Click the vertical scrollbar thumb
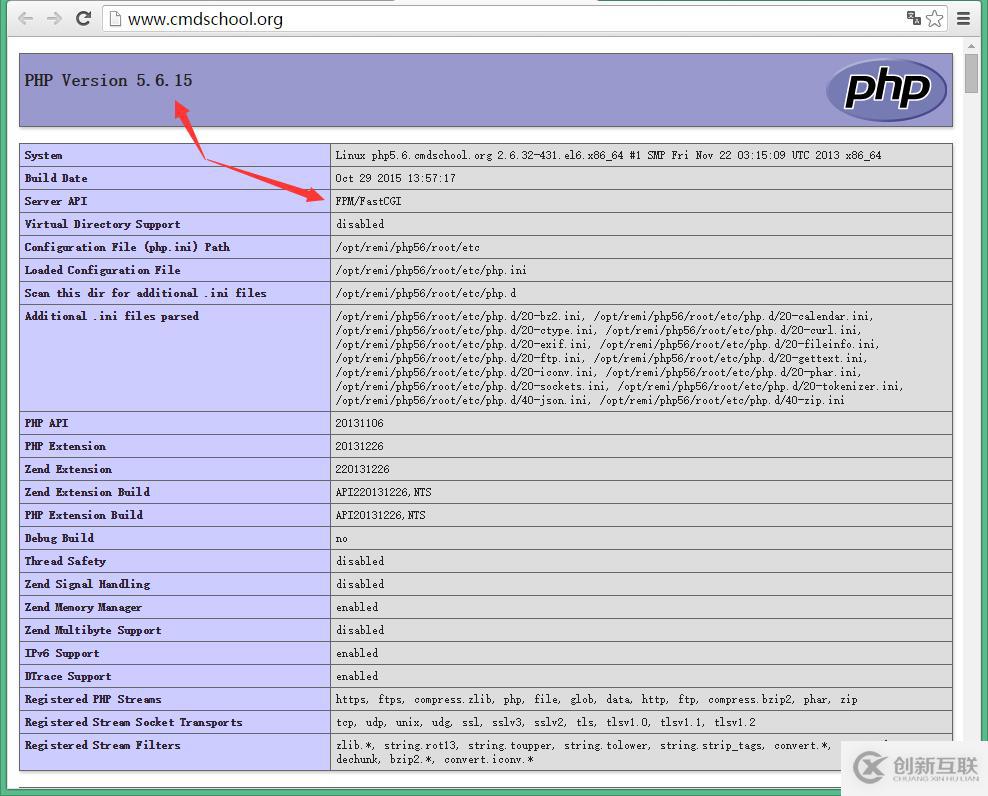988x796 pixels. click(x=970, y=75)
